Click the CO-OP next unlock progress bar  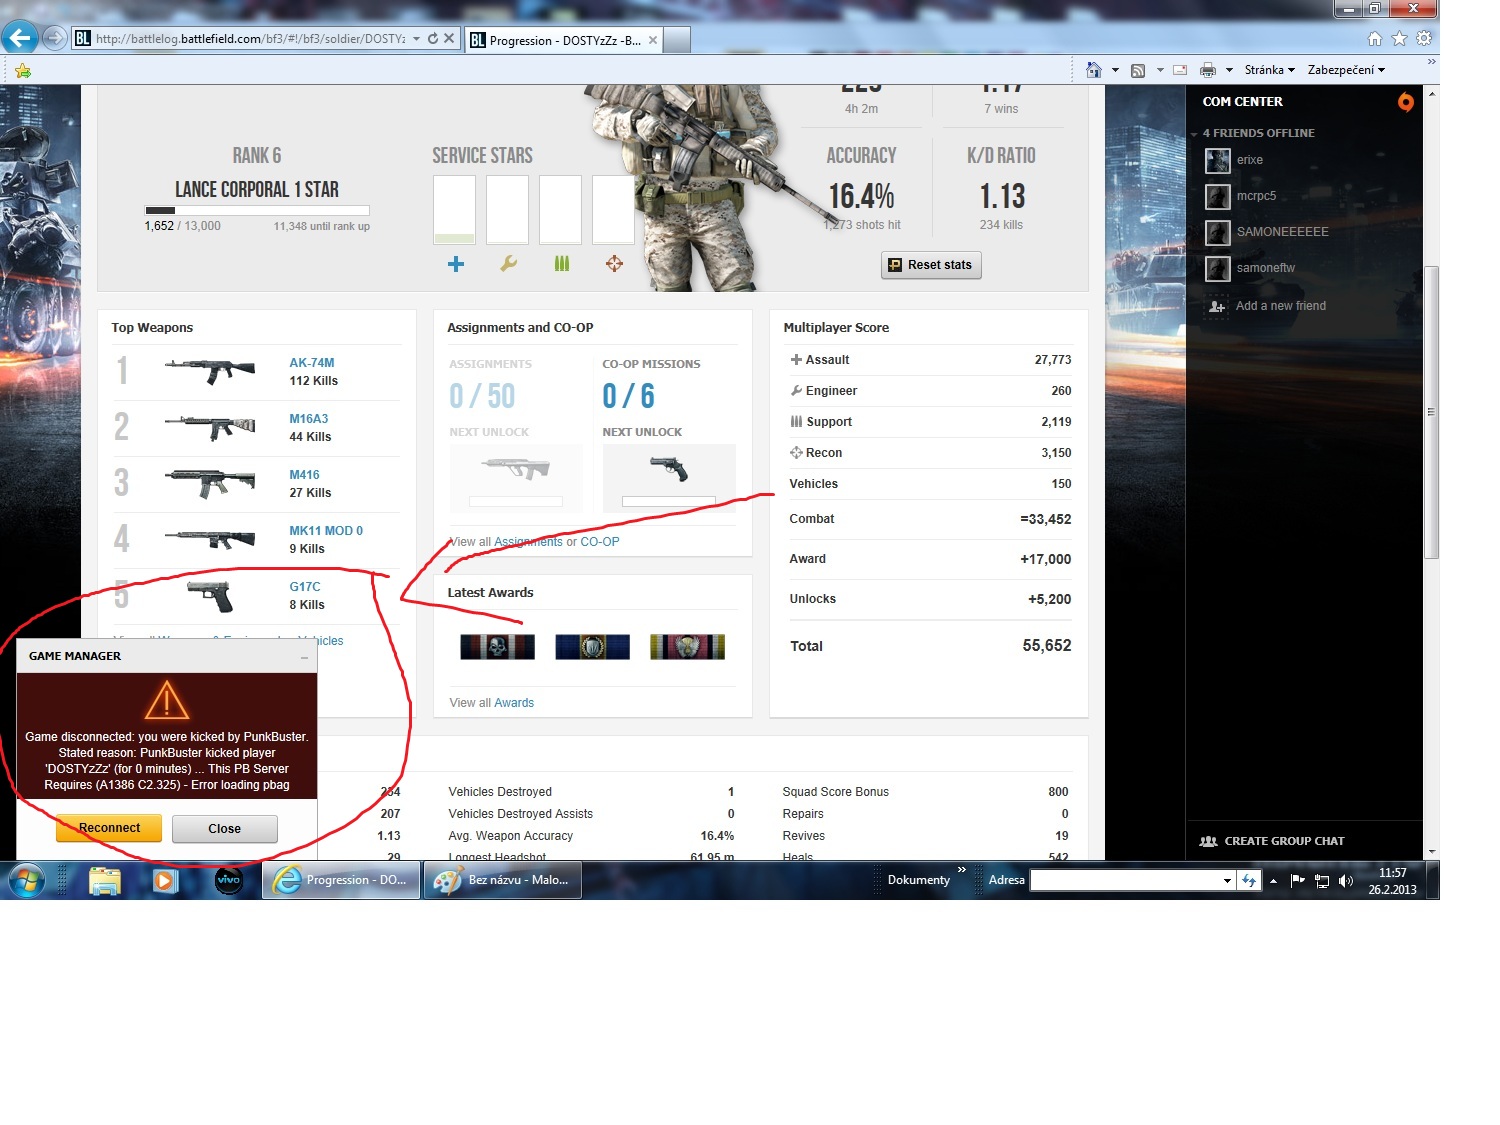tap(668, 501)
